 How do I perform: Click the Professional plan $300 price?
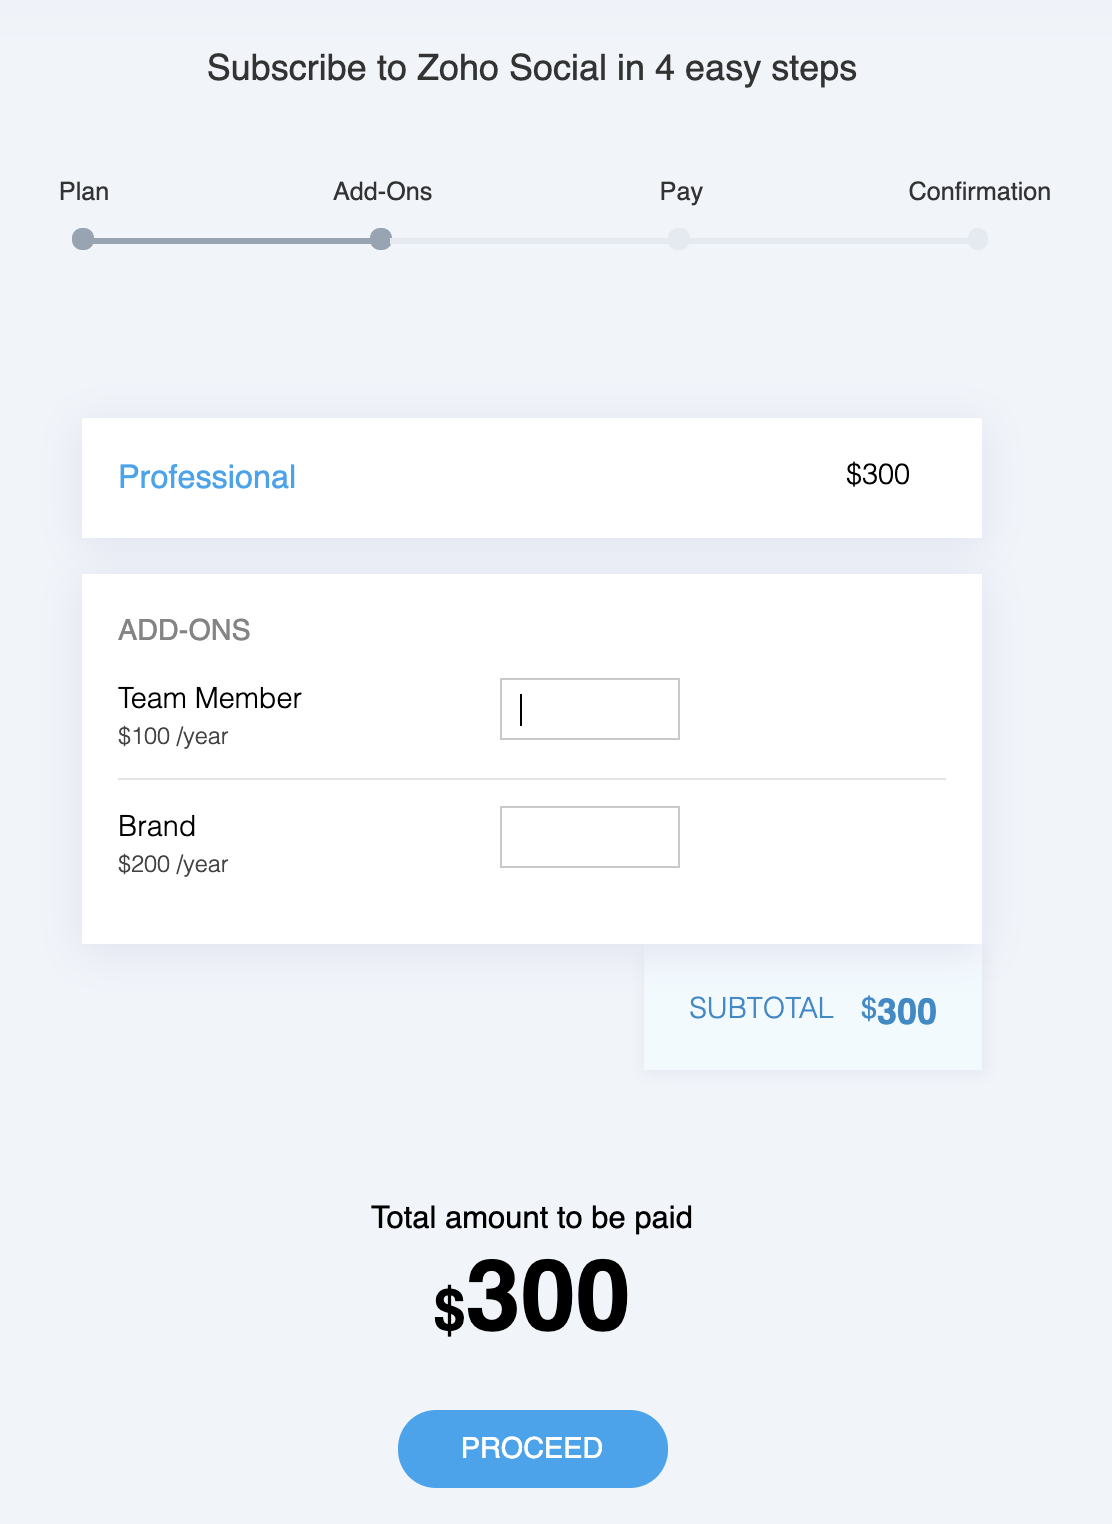pos(877,474)
